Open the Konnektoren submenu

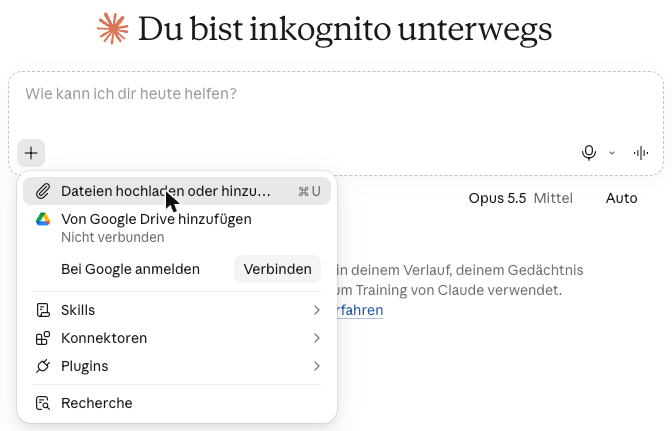177,338
